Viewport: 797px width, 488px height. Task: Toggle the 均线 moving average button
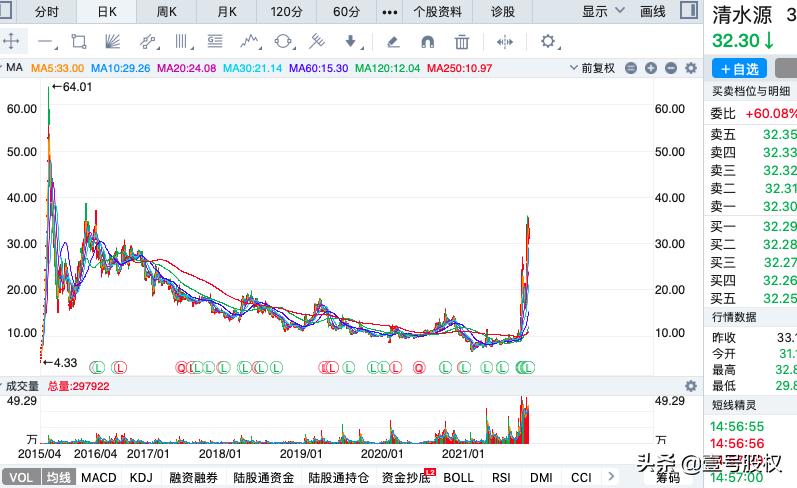tap(58, 477)
